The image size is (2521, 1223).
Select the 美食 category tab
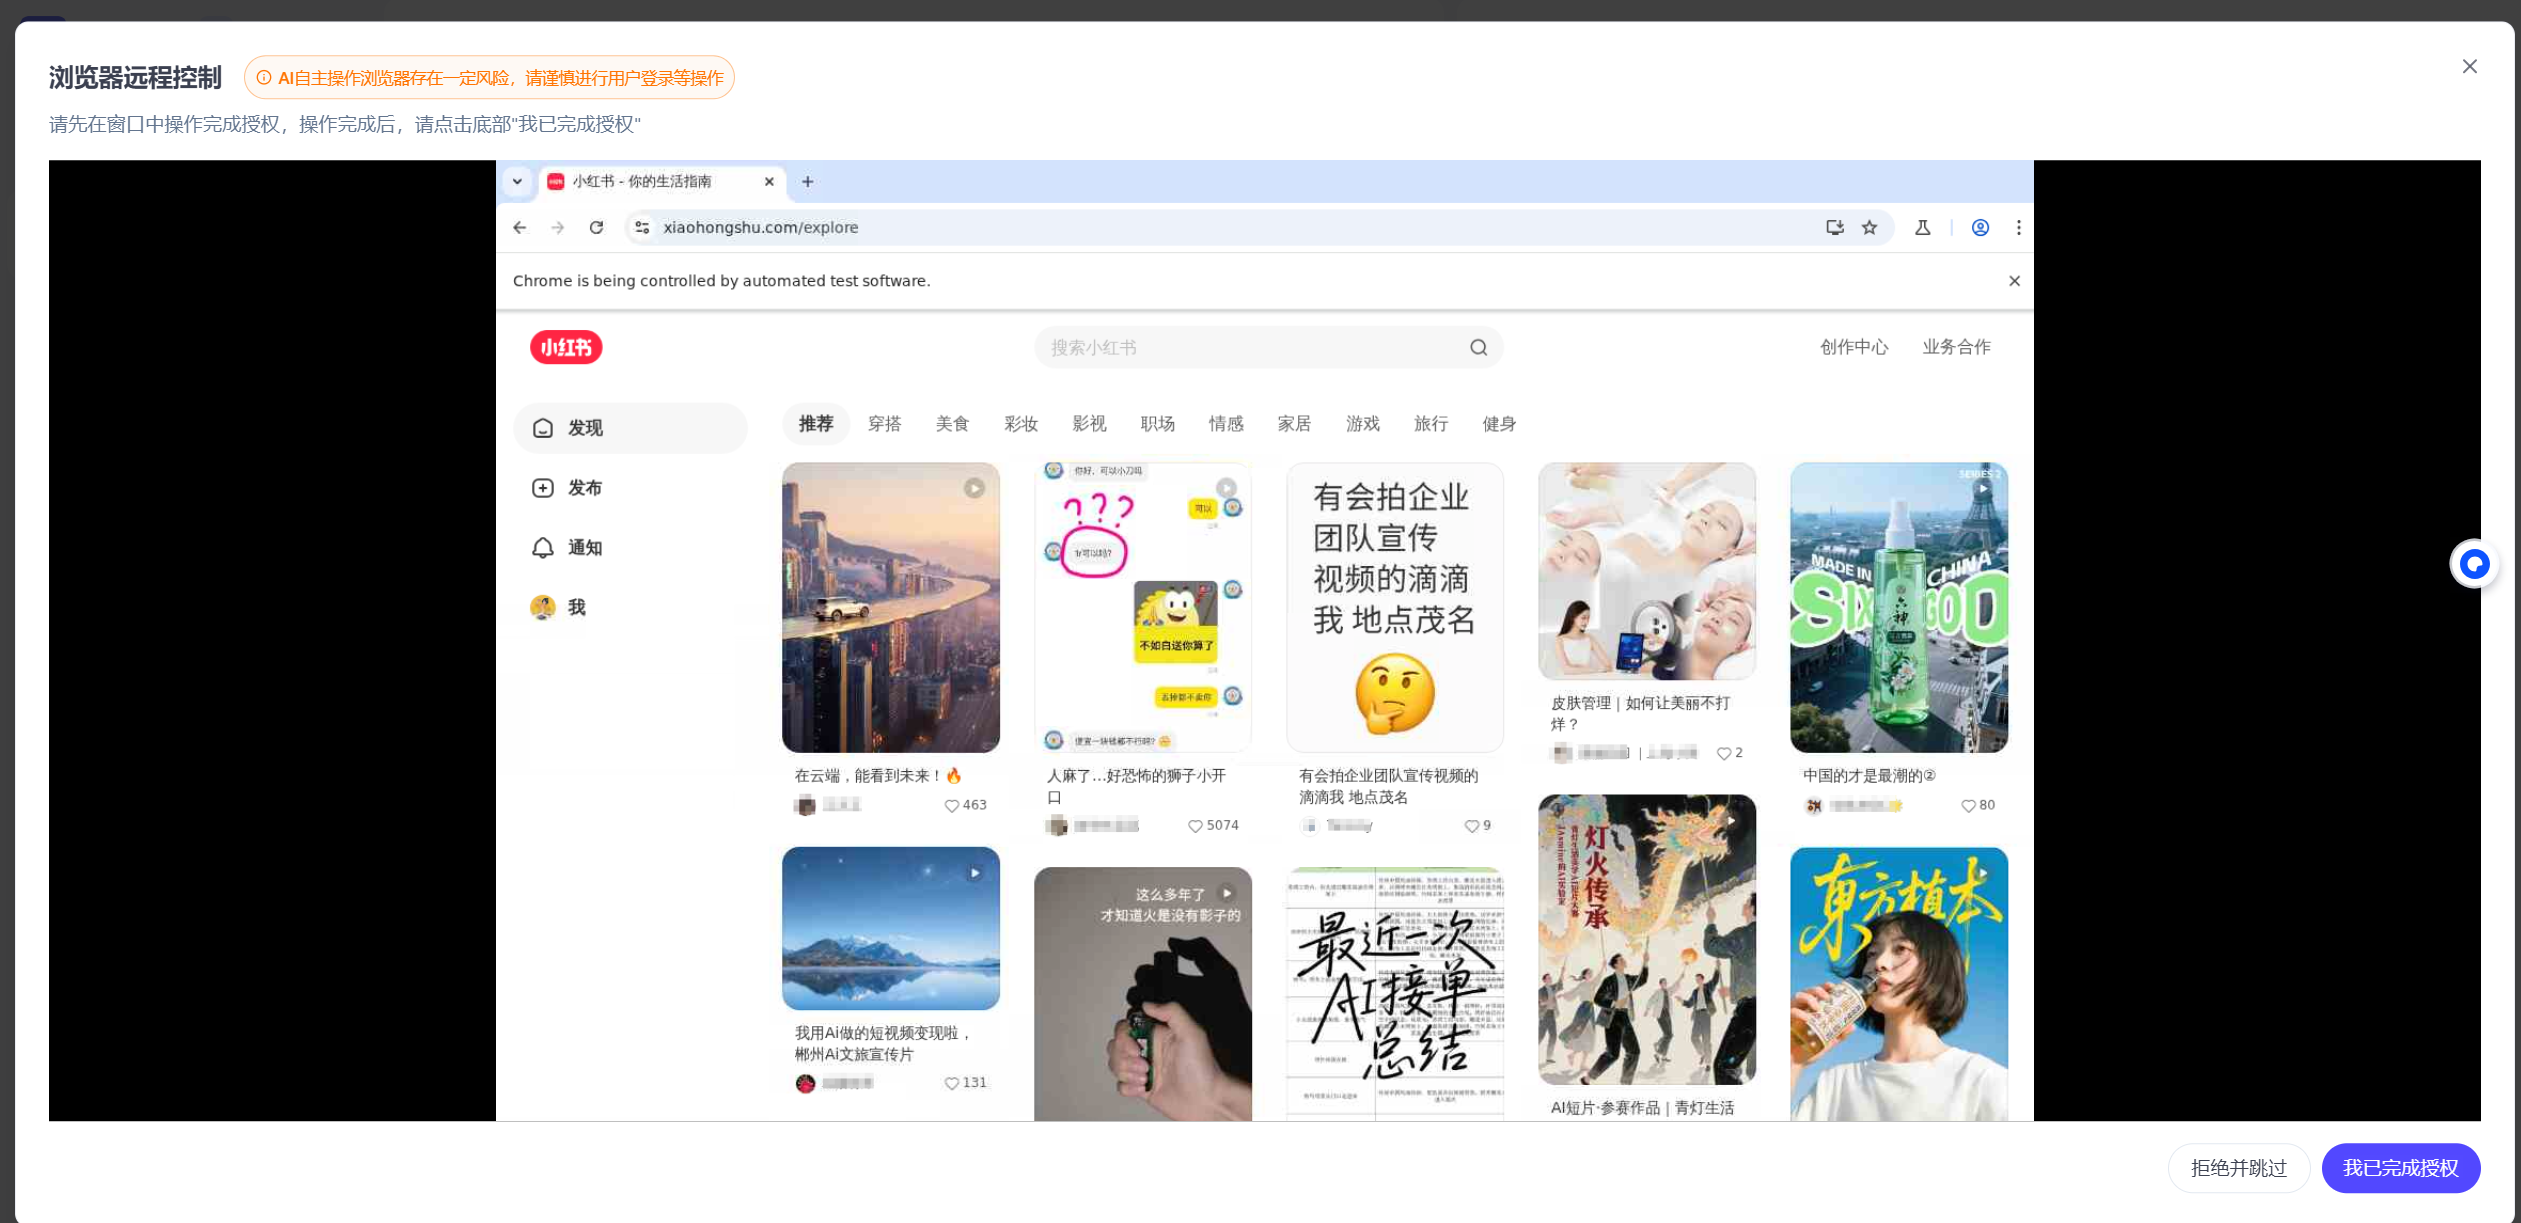coord(951,424)
